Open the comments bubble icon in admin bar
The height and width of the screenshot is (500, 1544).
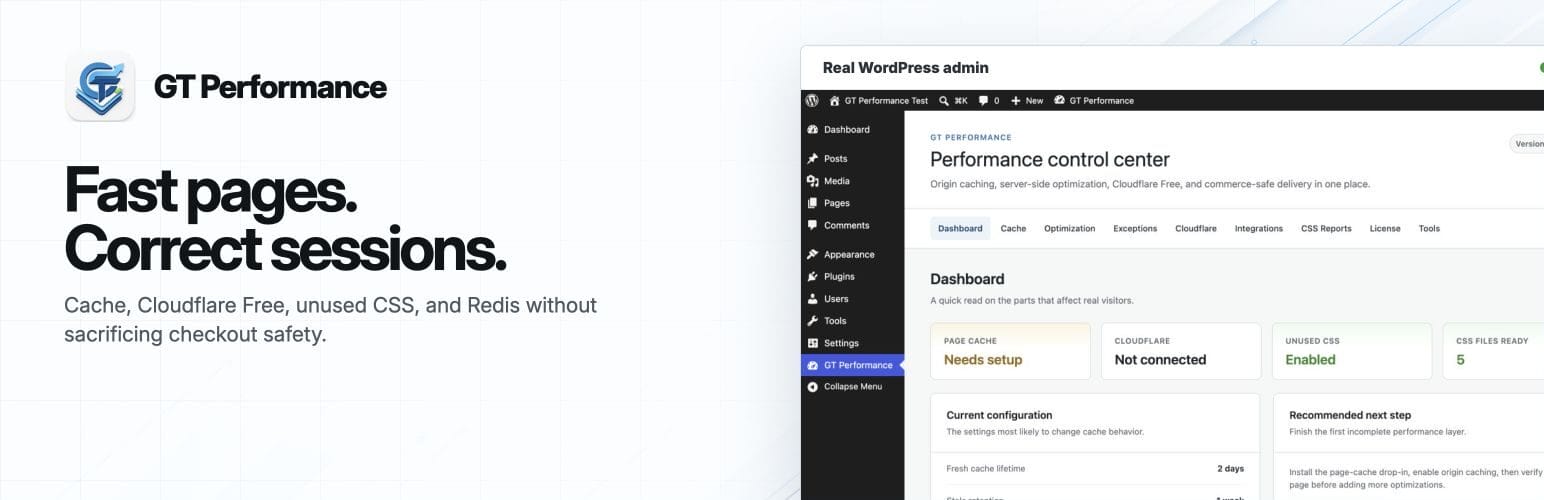984,100
